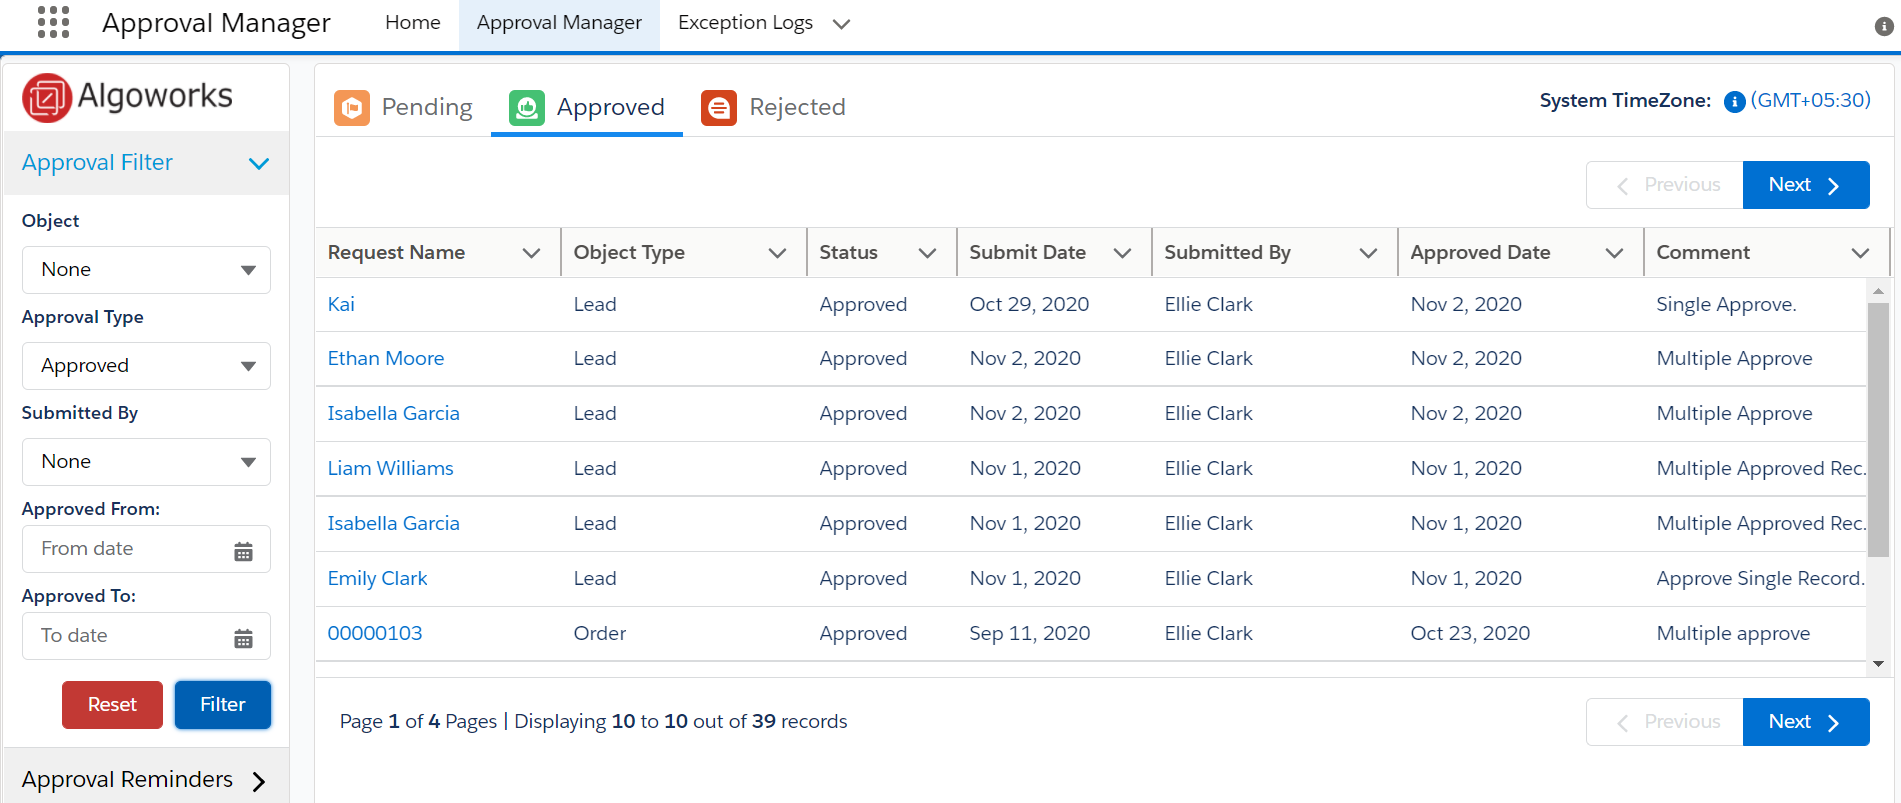Click the red Rejected tab icon
This screenshot has width=1901, height=803.
718,108
